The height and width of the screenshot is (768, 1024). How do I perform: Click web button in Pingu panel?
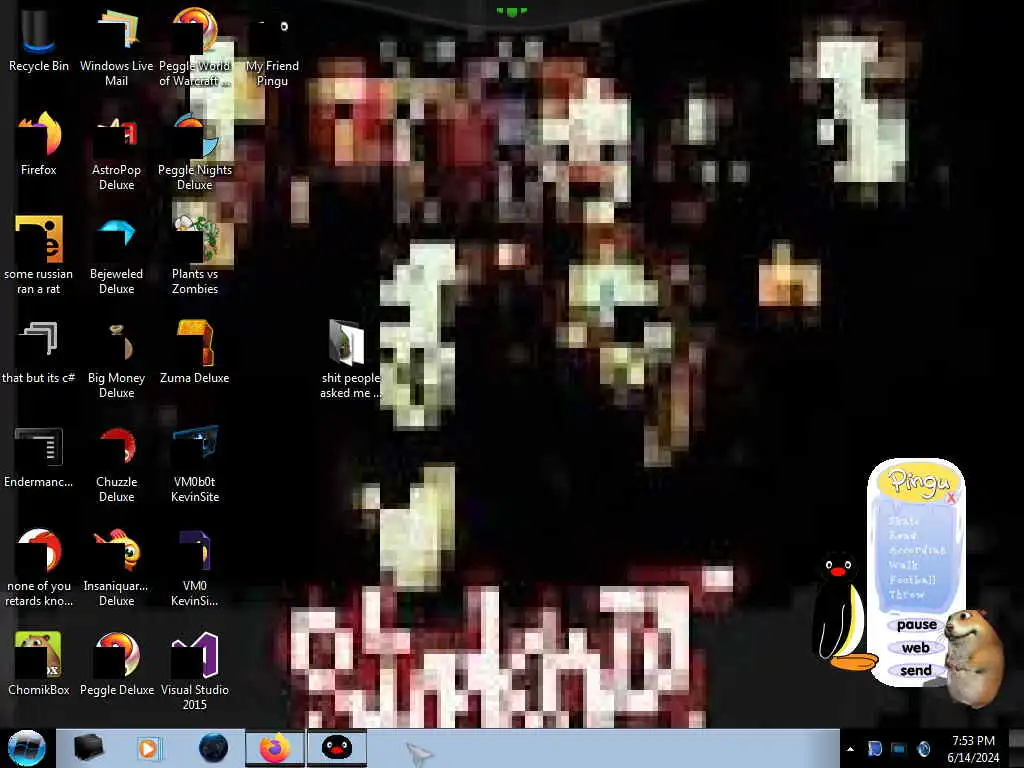tap(916, 648)
